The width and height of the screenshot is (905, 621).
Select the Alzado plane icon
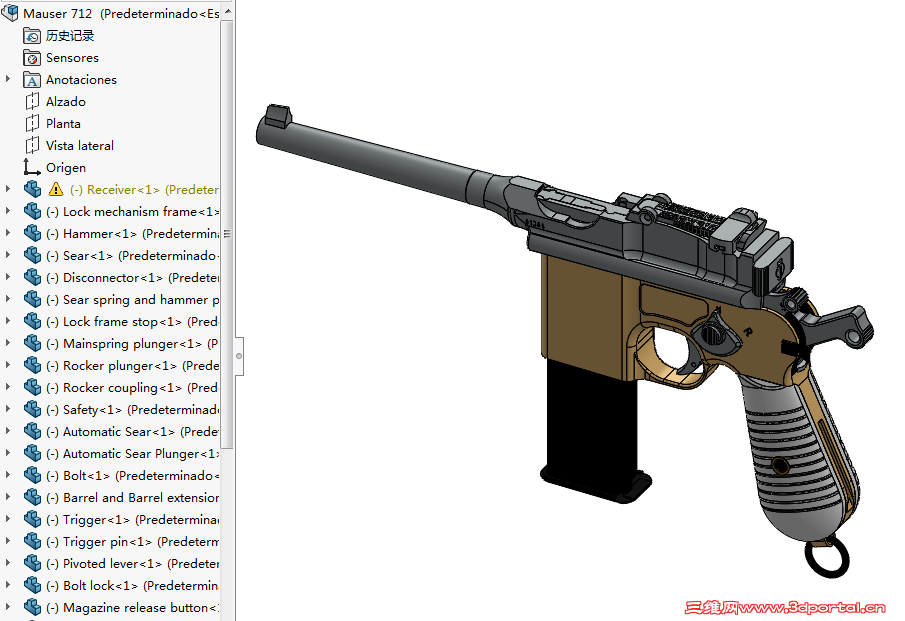coord(32,102)
